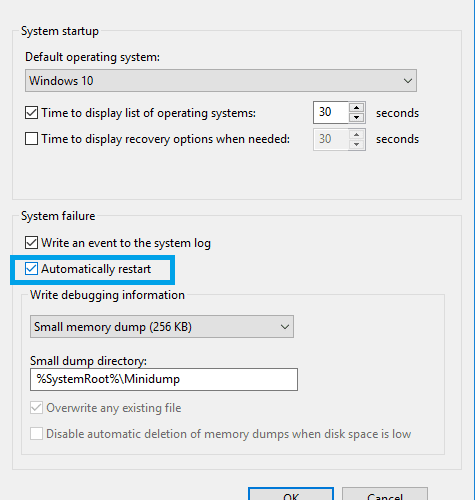Uncheck Time to display list of operating systems
Image resolution: width=475 pixels, height=500 pixels.
31,113
